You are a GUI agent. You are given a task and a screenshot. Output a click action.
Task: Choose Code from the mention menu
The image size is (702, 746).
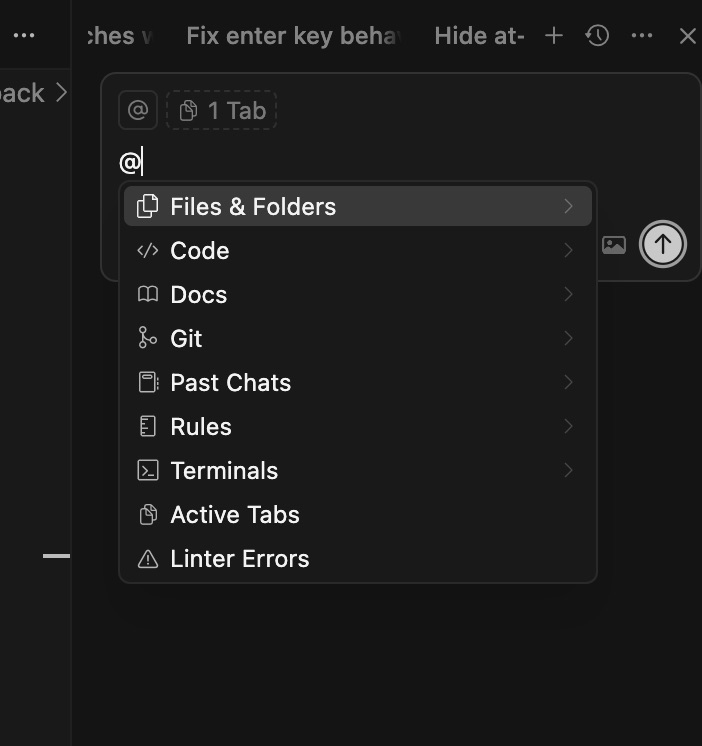coord(200,251)
